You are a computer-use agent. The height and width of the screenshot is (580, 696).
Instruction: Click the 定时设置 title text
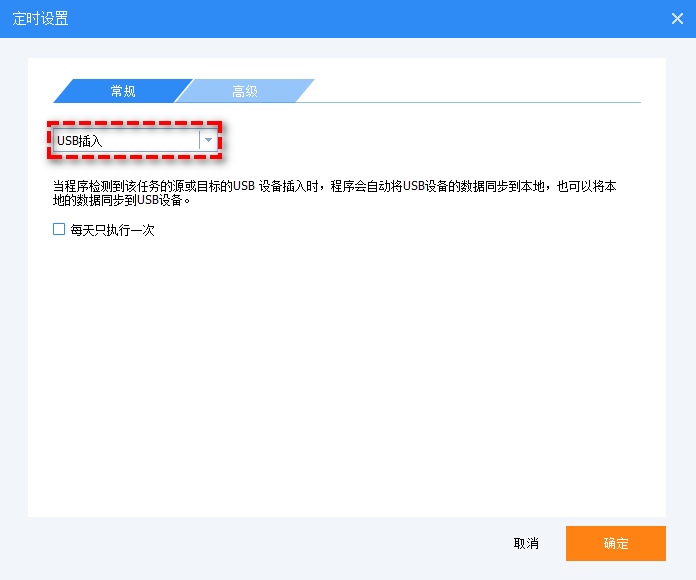coord(41,19)
